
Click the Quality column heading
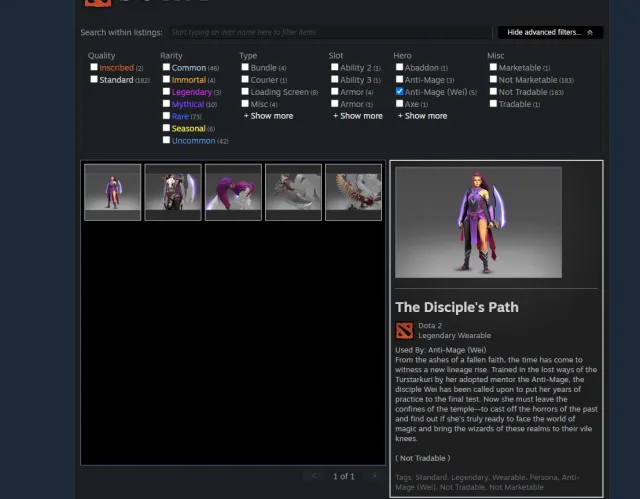click(102, 55)
